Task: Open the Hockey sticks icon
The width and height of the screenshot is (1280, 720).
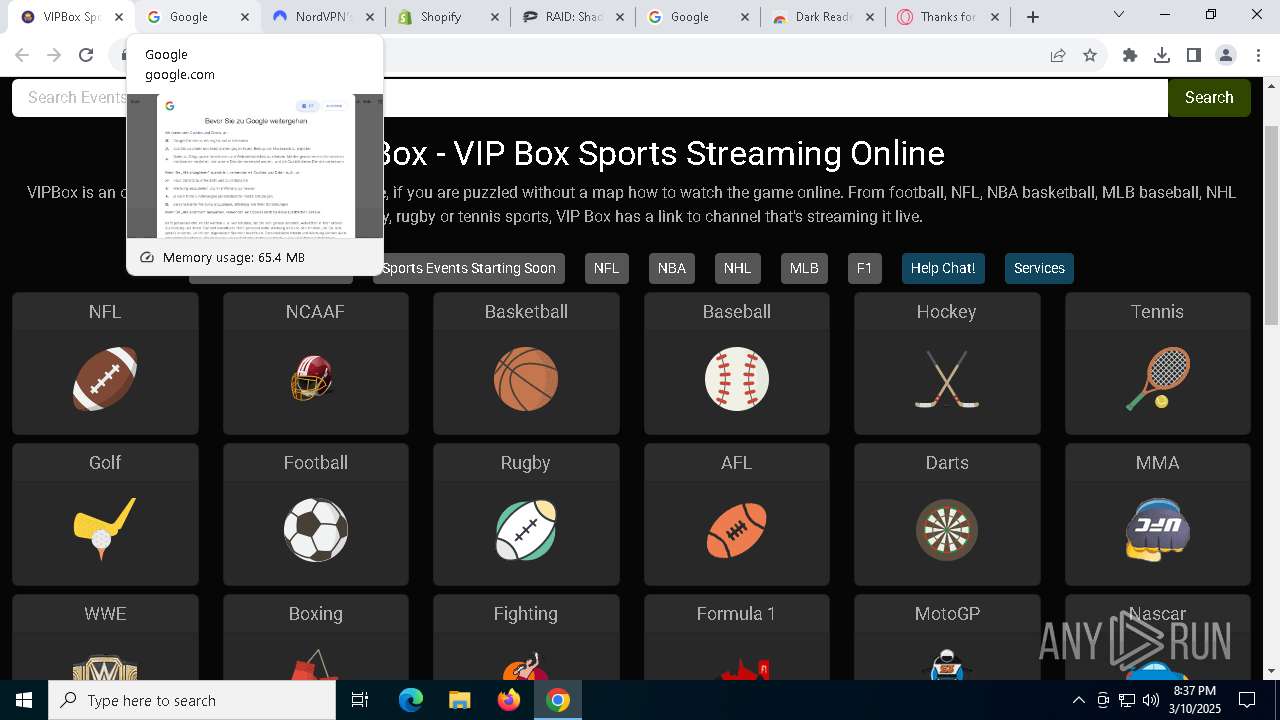Action: pos(947,379)
